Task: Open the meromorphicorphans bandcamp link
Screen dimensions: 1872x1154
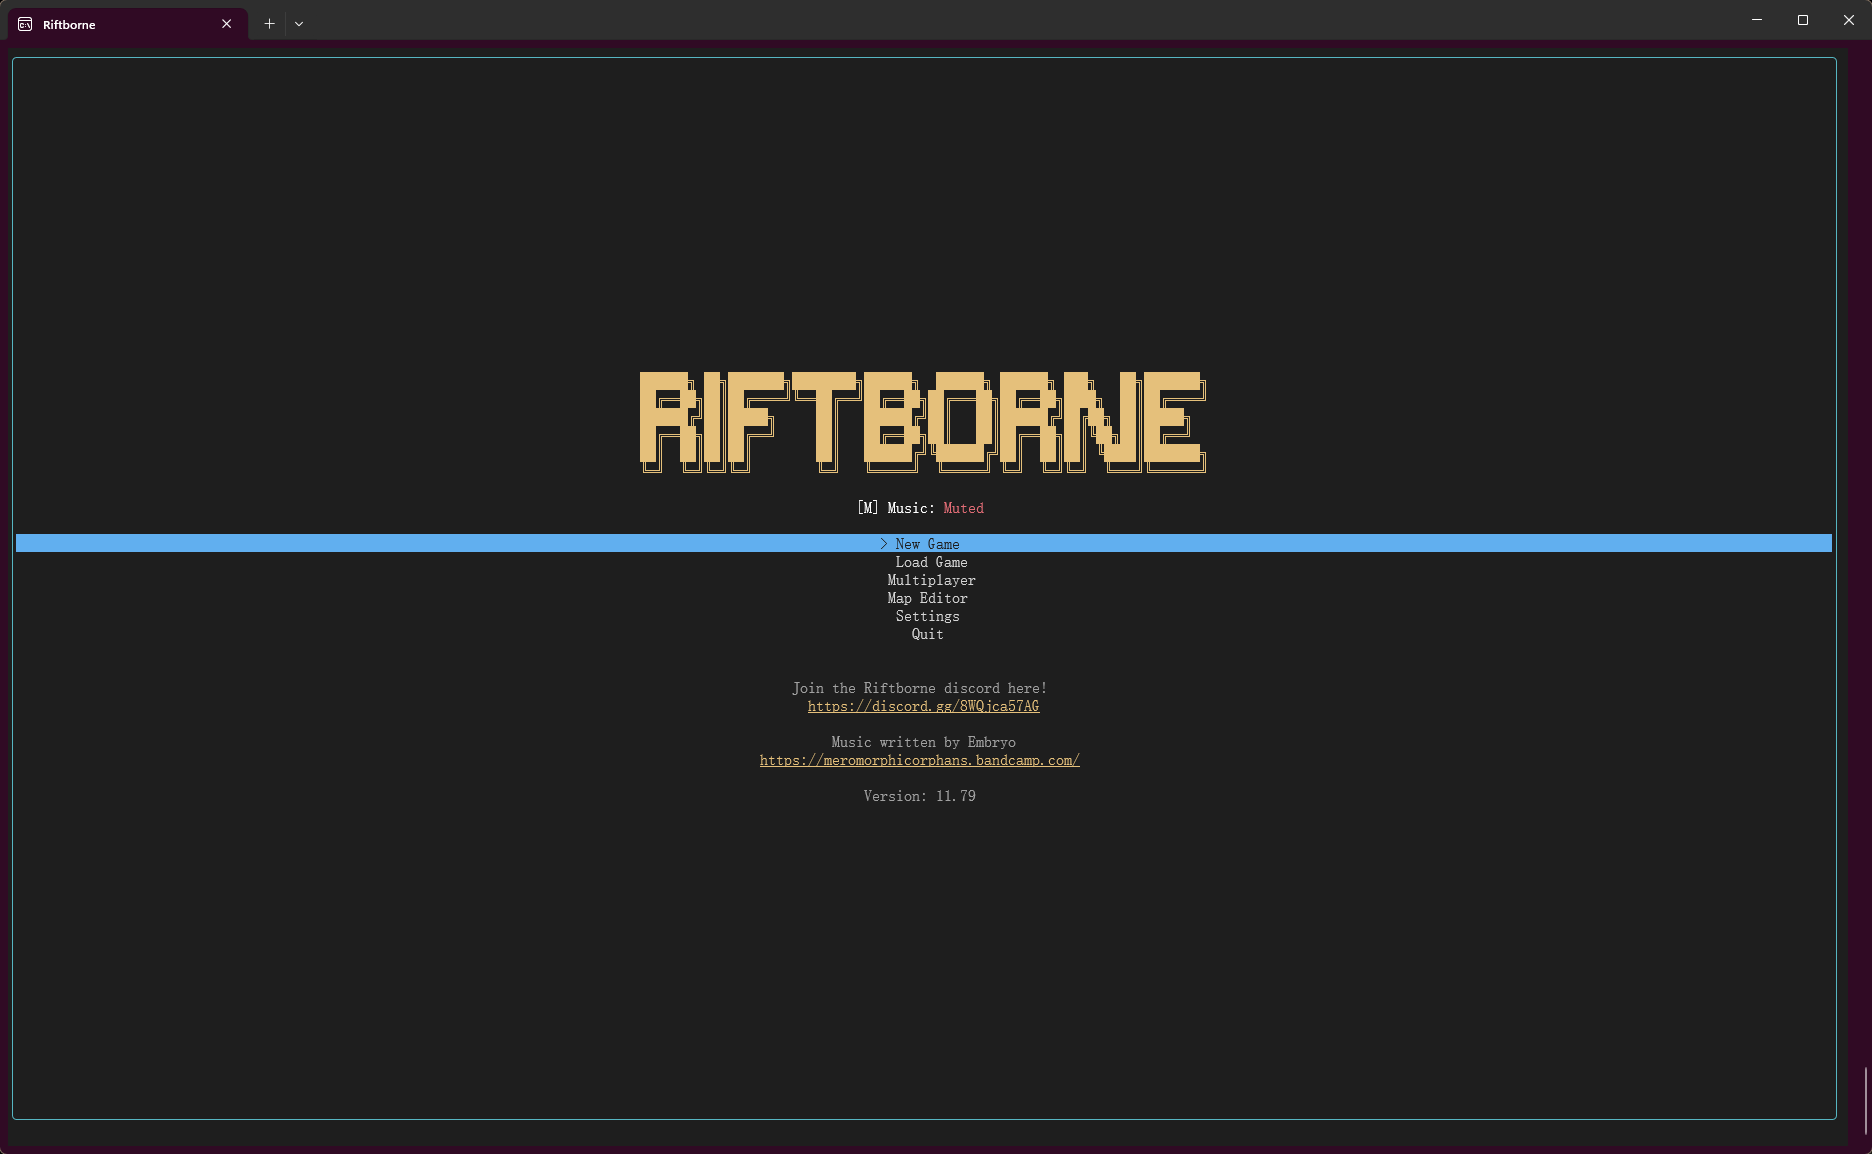Action: [919, 760]
